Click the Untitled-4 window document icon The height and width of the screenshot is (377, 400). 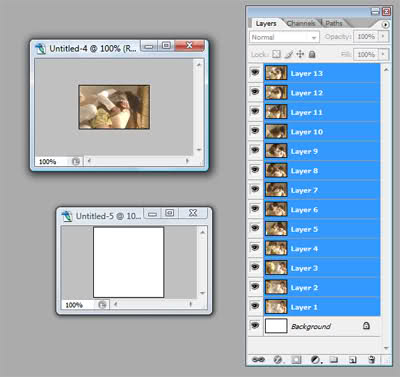(x=40, y=49)
